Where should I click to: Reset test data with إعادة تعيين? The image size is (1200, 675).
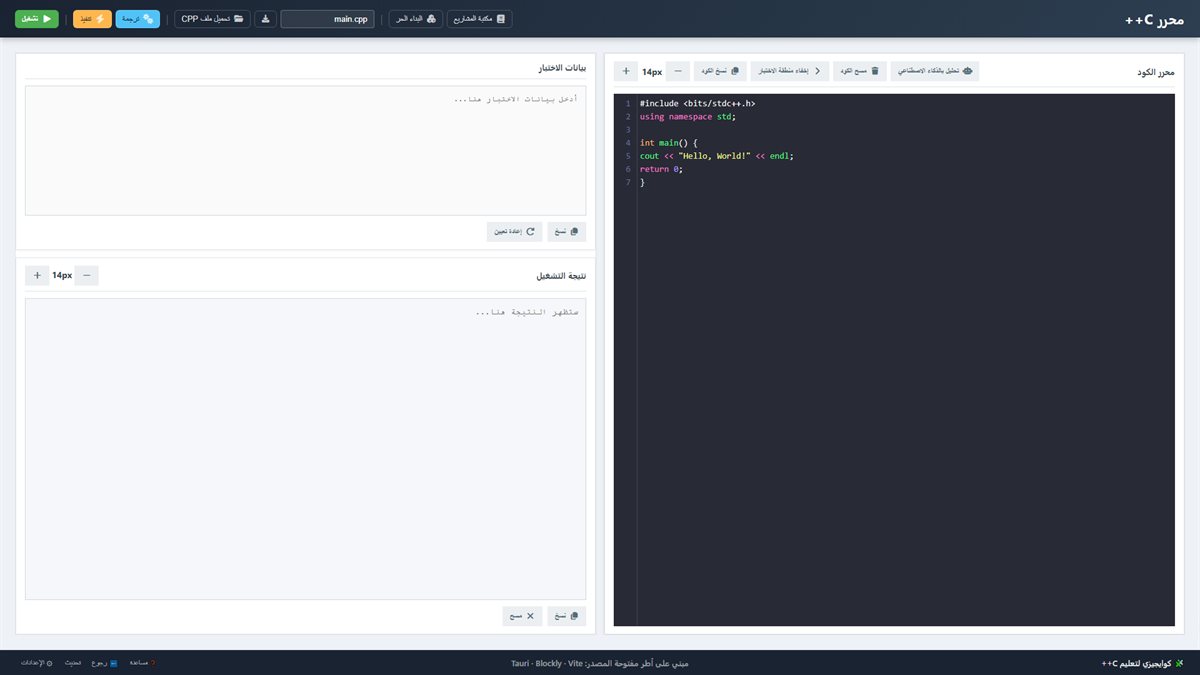tap(515, 231)
